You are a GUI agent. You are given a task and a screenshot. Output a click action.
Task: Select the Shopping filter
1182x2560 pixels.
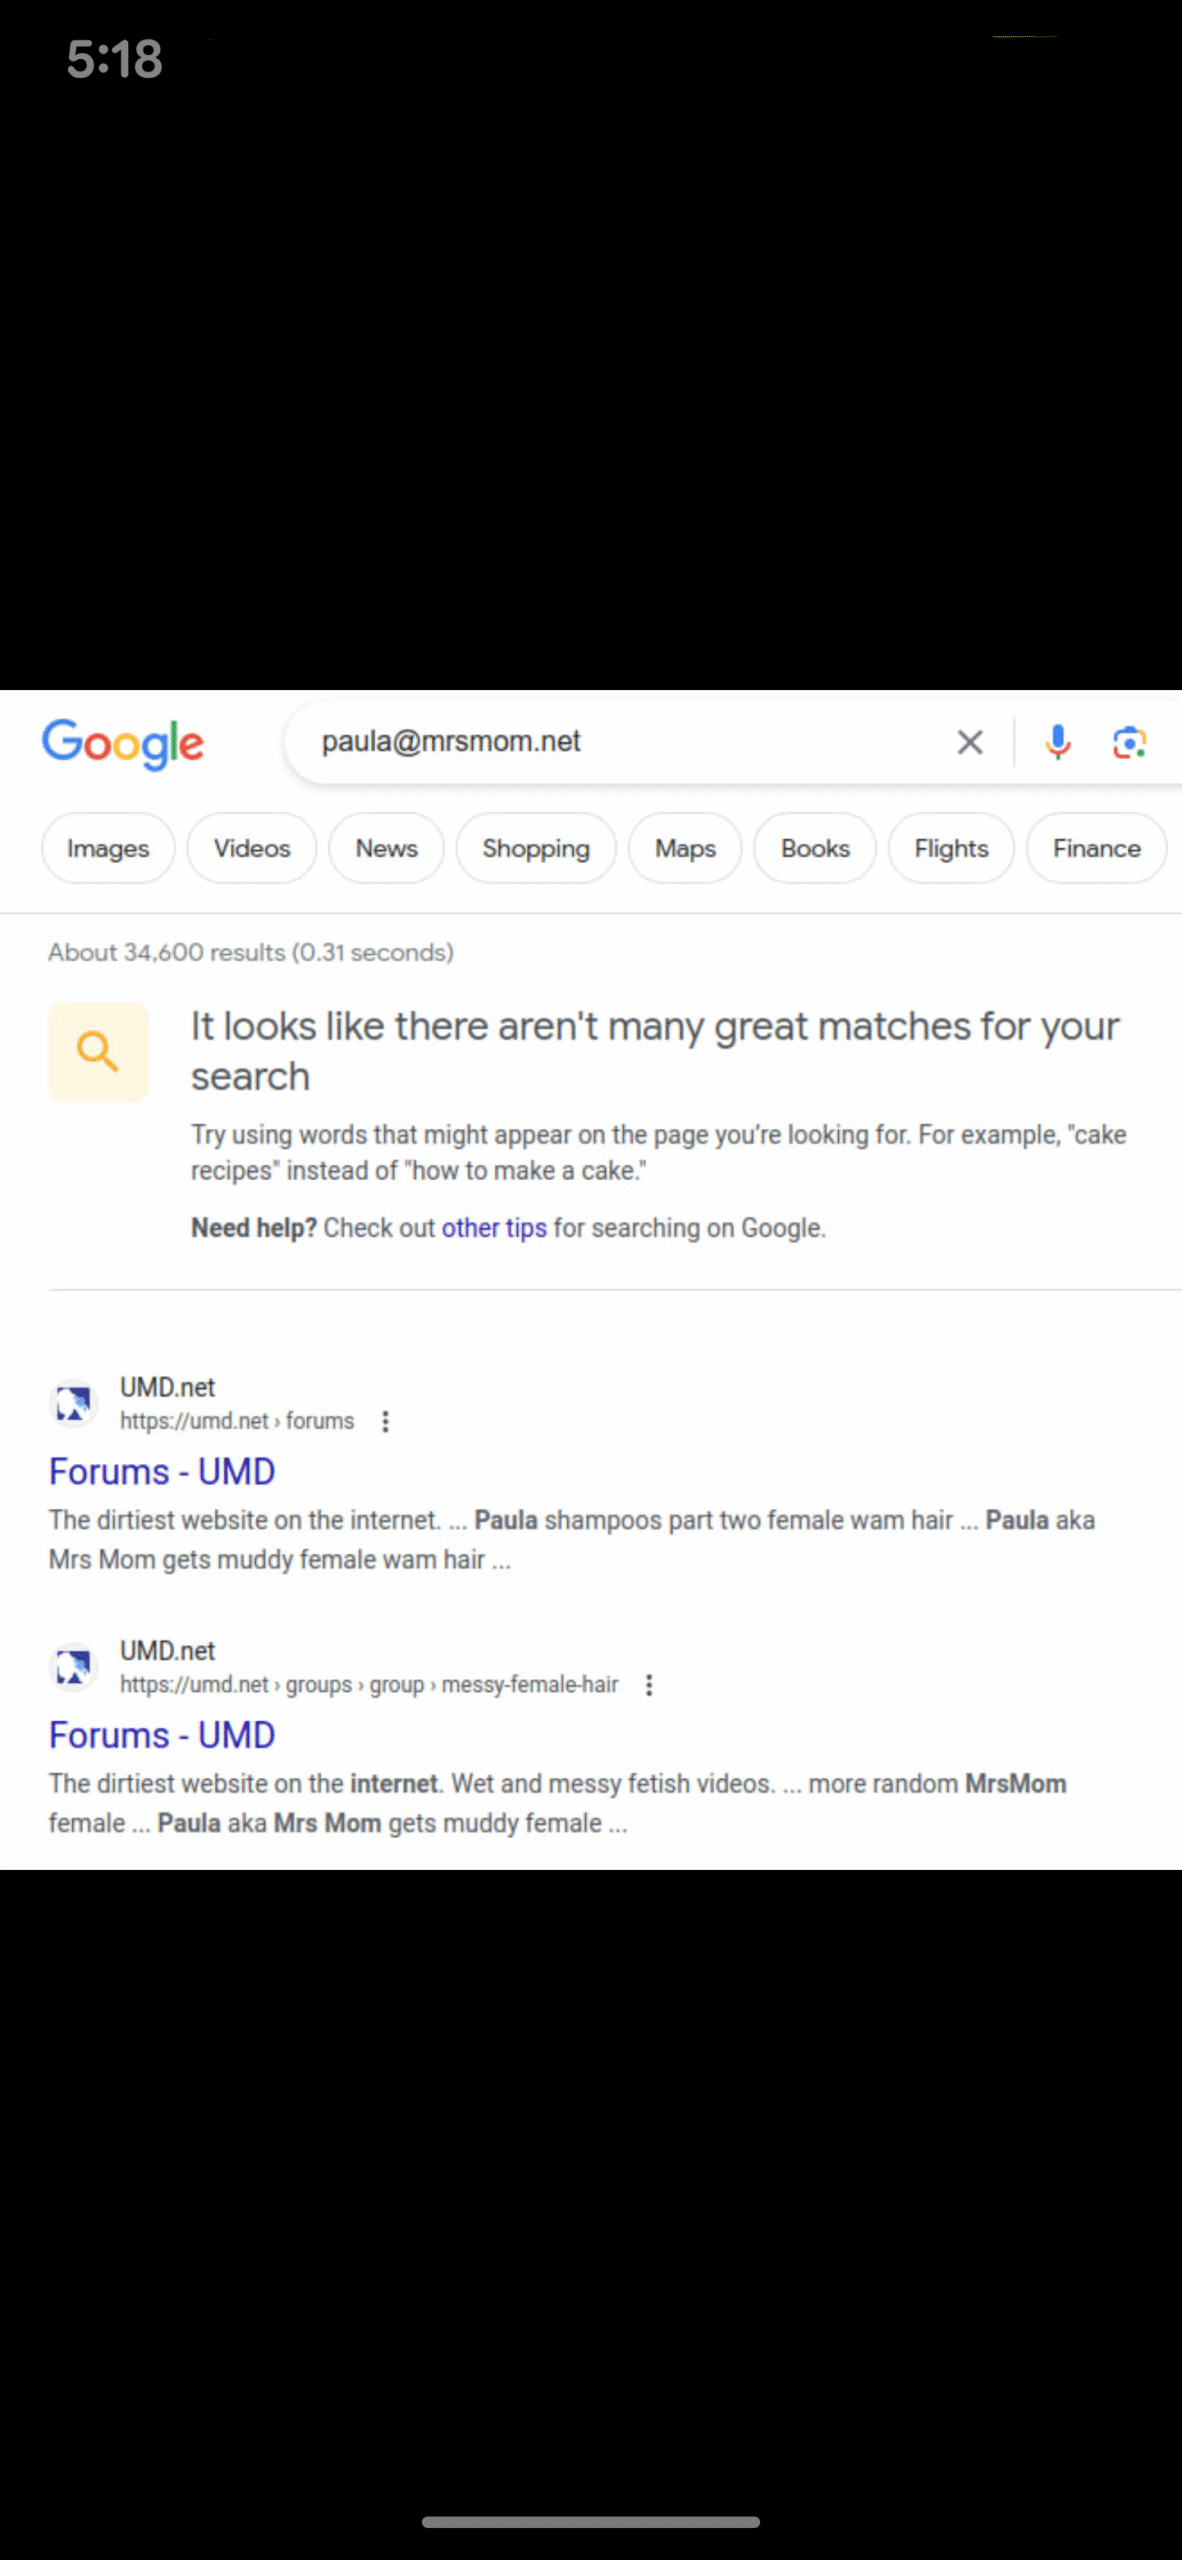[x=536, y=848]
